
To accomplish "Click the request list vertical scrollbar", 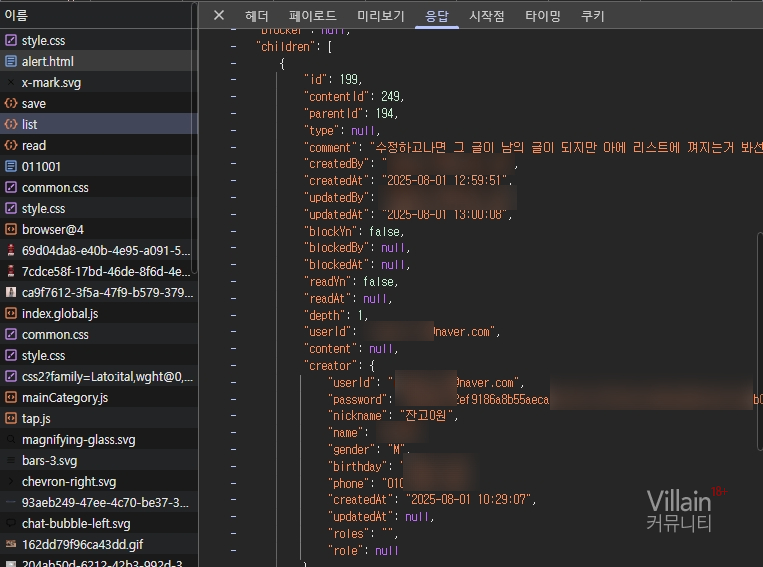I will pyautogui.click(x=194, y=150).
